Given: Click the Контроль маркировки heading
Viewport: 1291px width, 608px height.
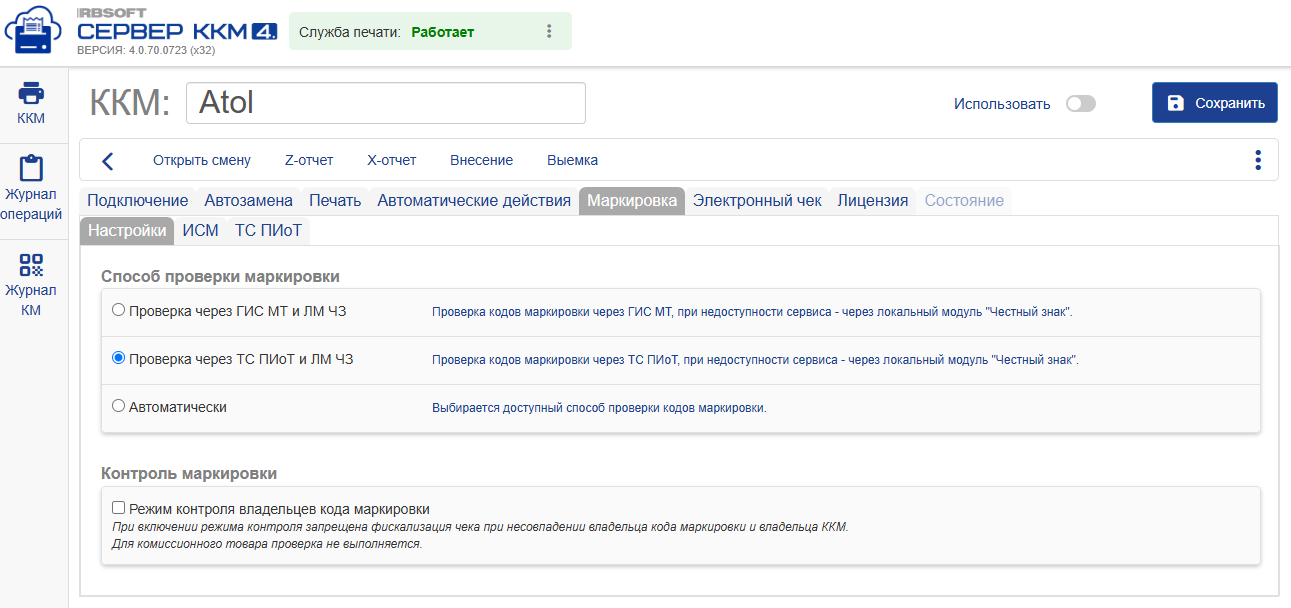Looking at the screenshot, I should pyautogui.click(x=189, y=473).
